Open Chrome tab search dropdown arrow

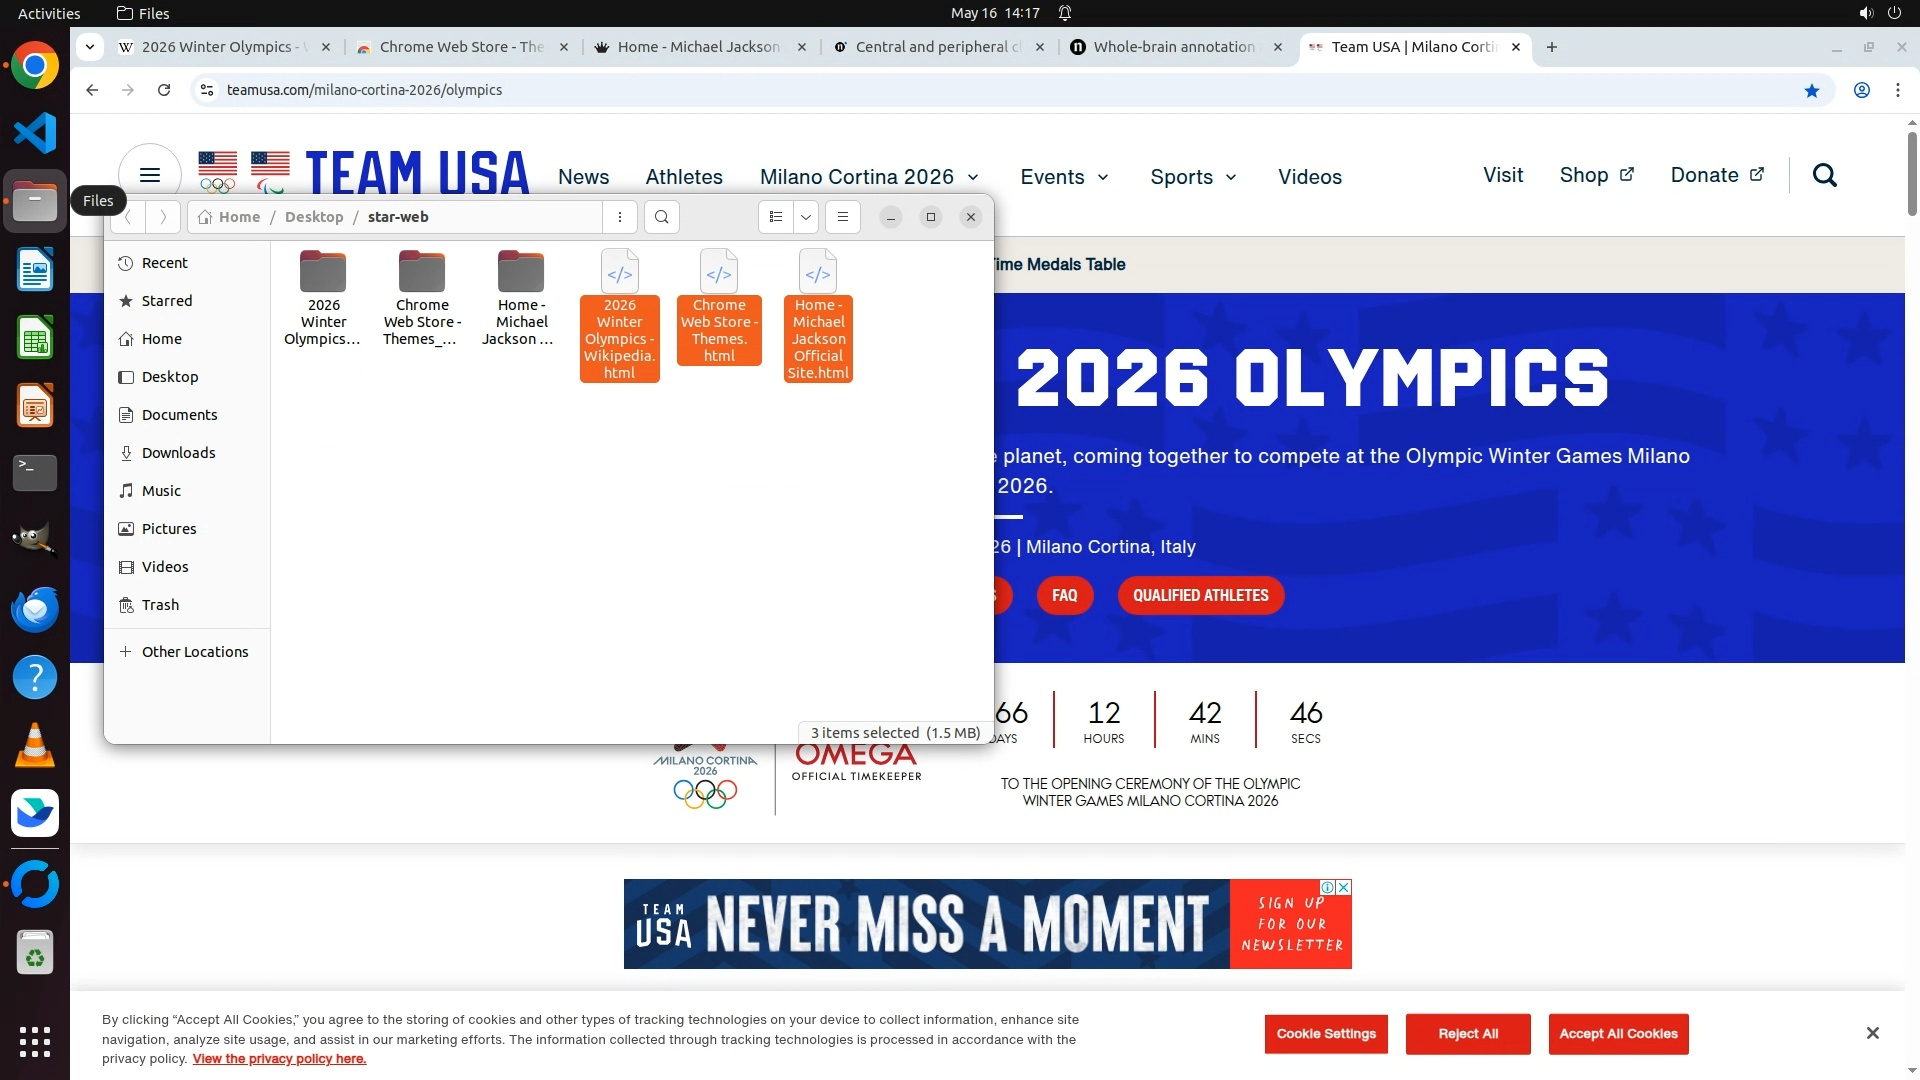click(x=90, y=47)
